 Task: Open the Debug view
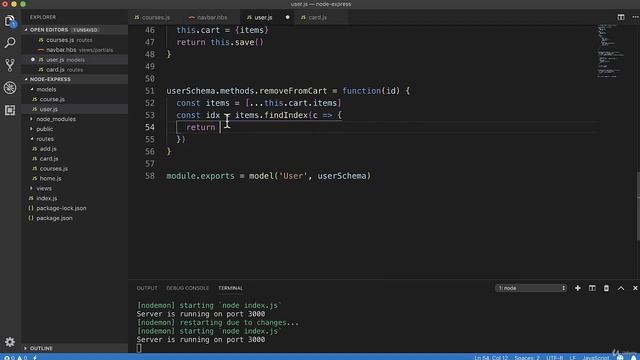pyautogui.click(x=10, y=87)
